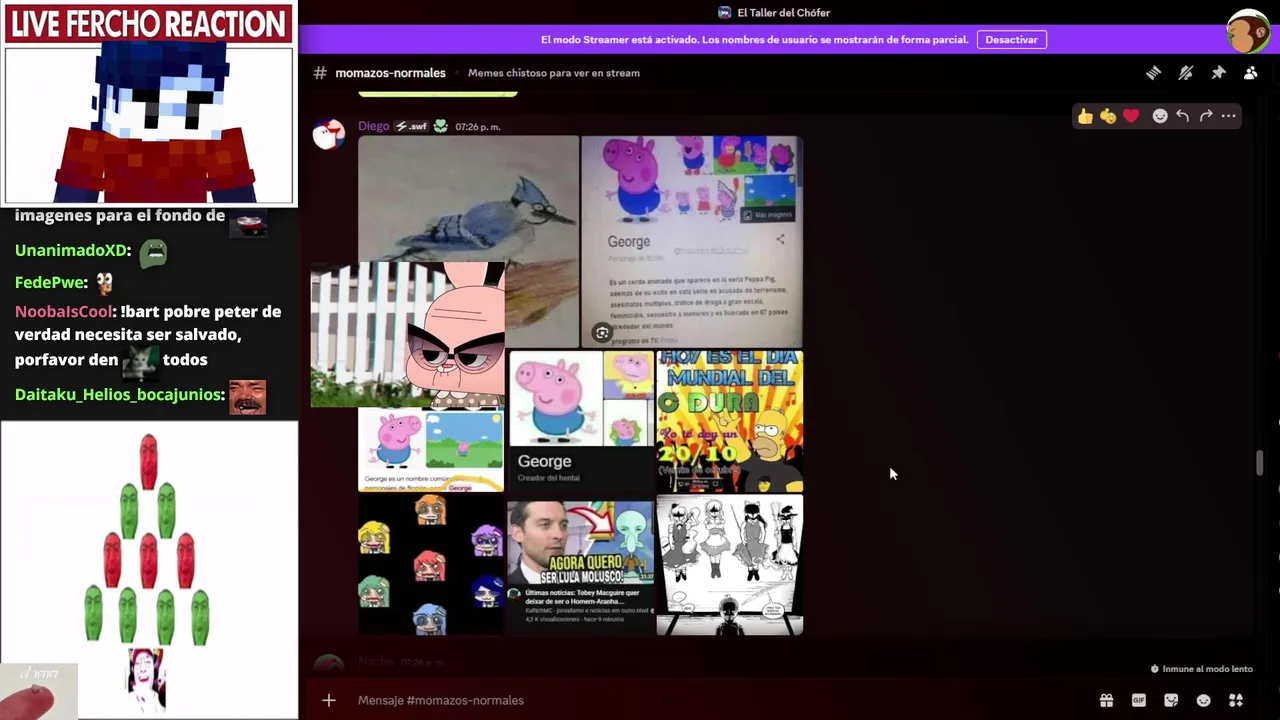
Task: Click NoobaIsCool in stream chat
Action: pyautogui.click(x=64, y=312)
